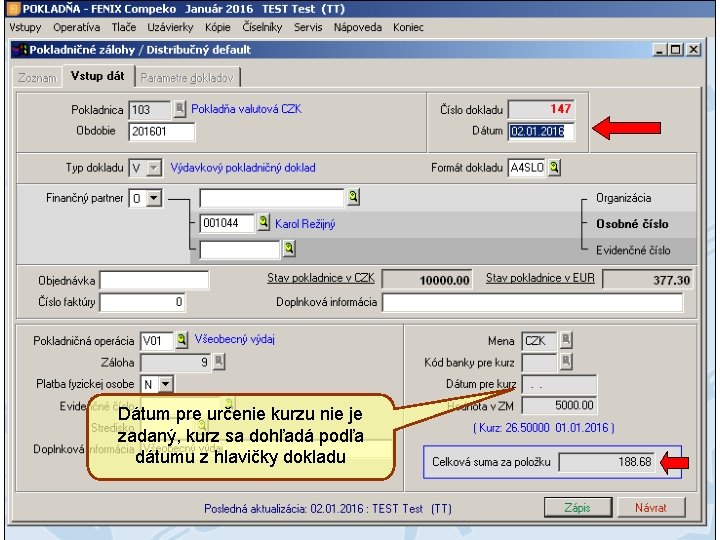Viewport: 720px width, 540px height.
Task: Open the Kópie menu
Action: click(218, 27)
